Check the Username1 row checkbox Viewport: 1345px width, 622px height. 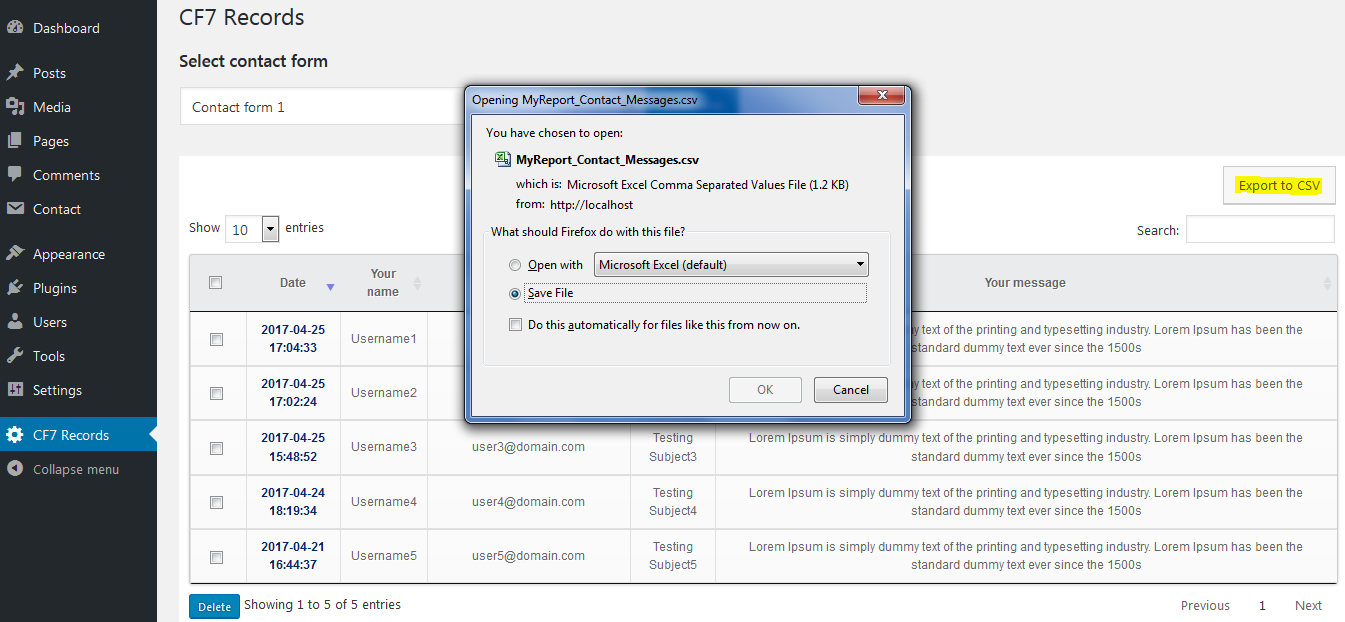[x=216, y=339]
